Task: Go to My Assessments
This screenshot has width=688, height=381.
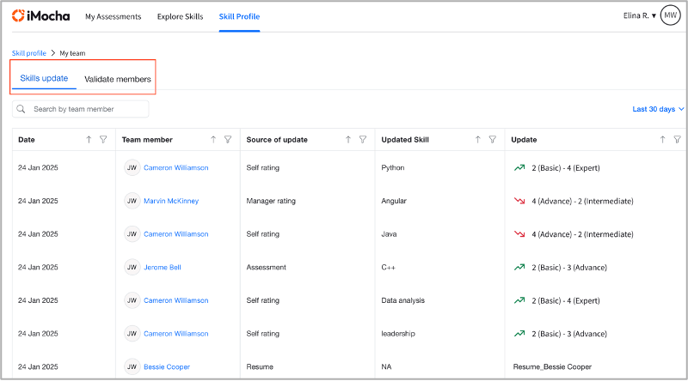Action: tap(113, 17)
